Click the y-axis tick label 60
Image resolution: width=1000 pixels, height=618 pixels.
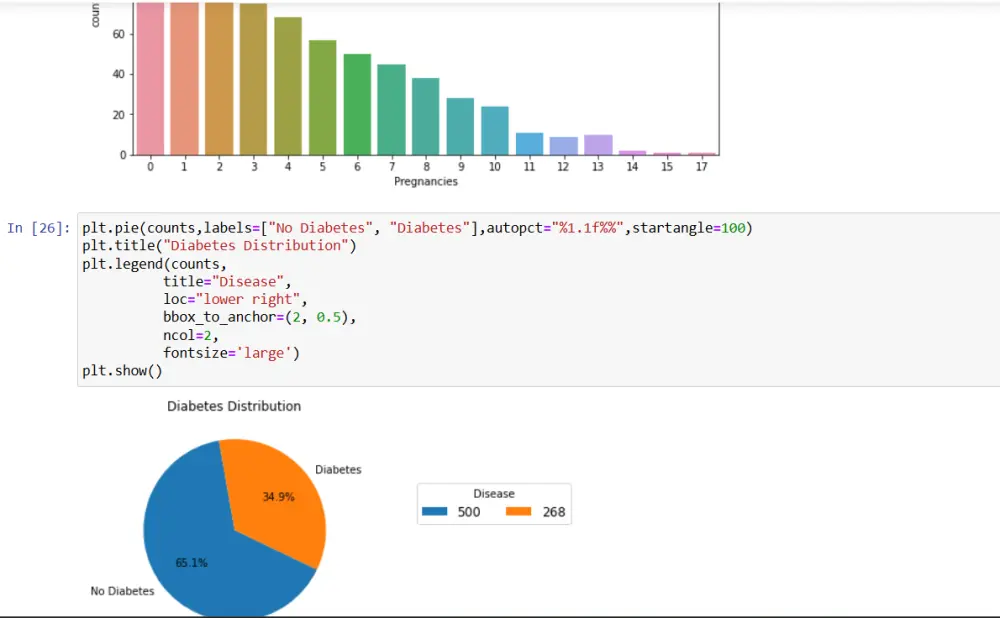(119, 34)
